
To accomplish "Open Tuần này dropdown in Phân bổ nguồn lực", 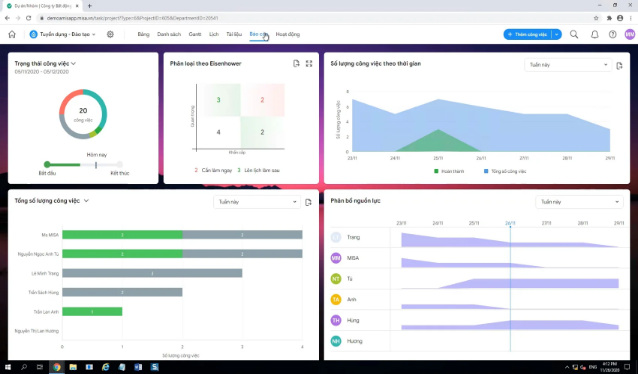I will pos(579,202).
